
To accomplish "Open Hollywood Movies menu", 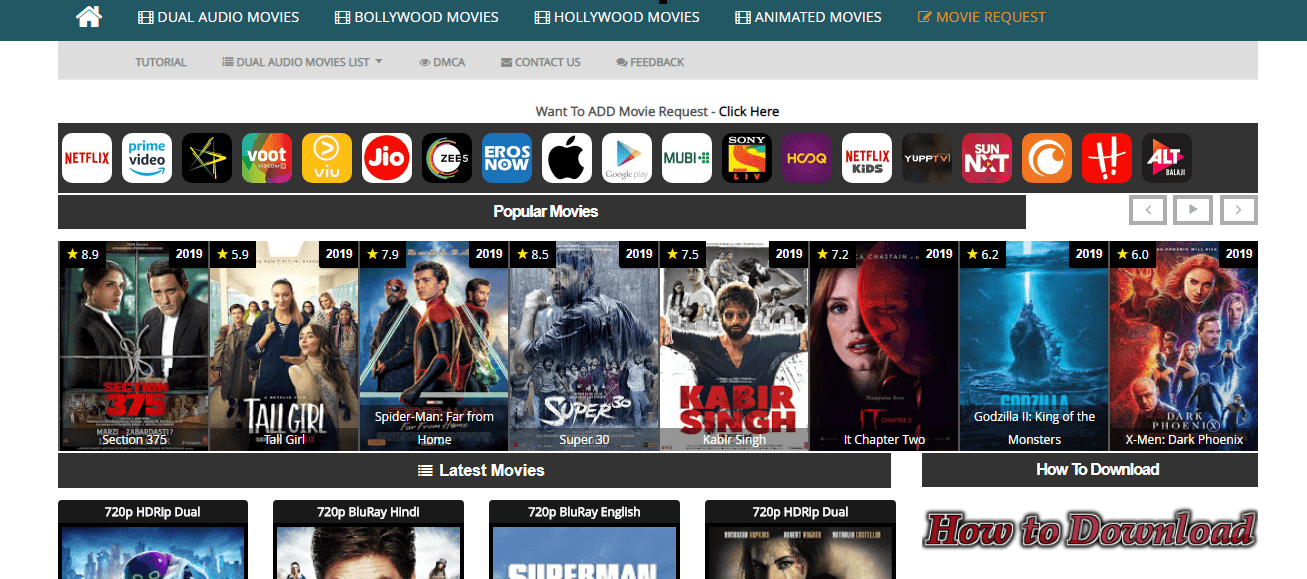I will coord(617,17).
